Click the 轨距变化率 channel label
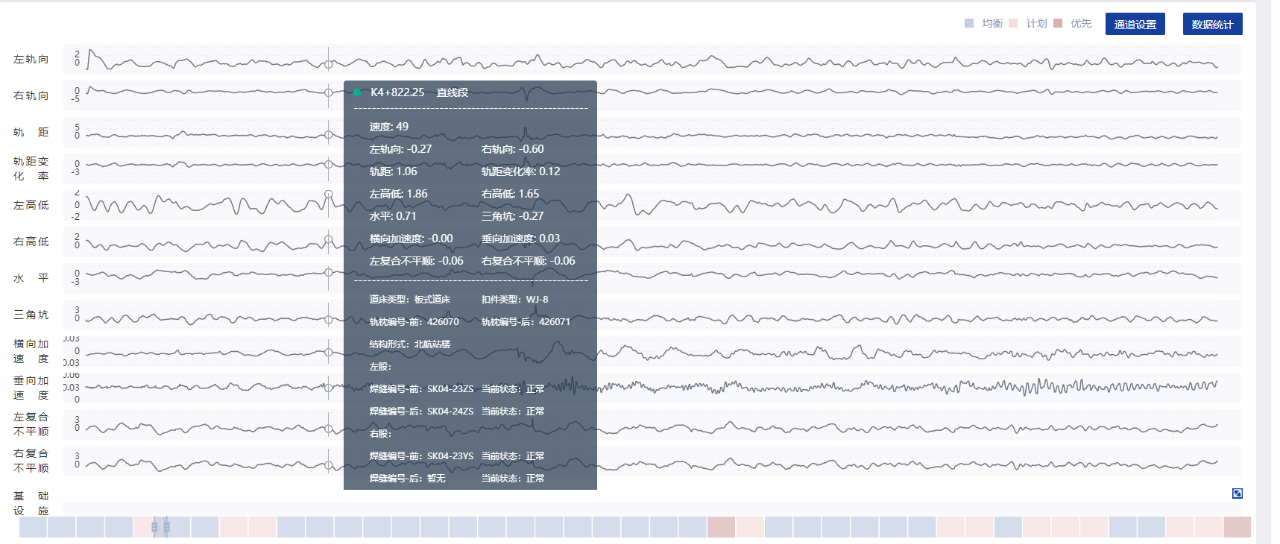 coord(31,168)
